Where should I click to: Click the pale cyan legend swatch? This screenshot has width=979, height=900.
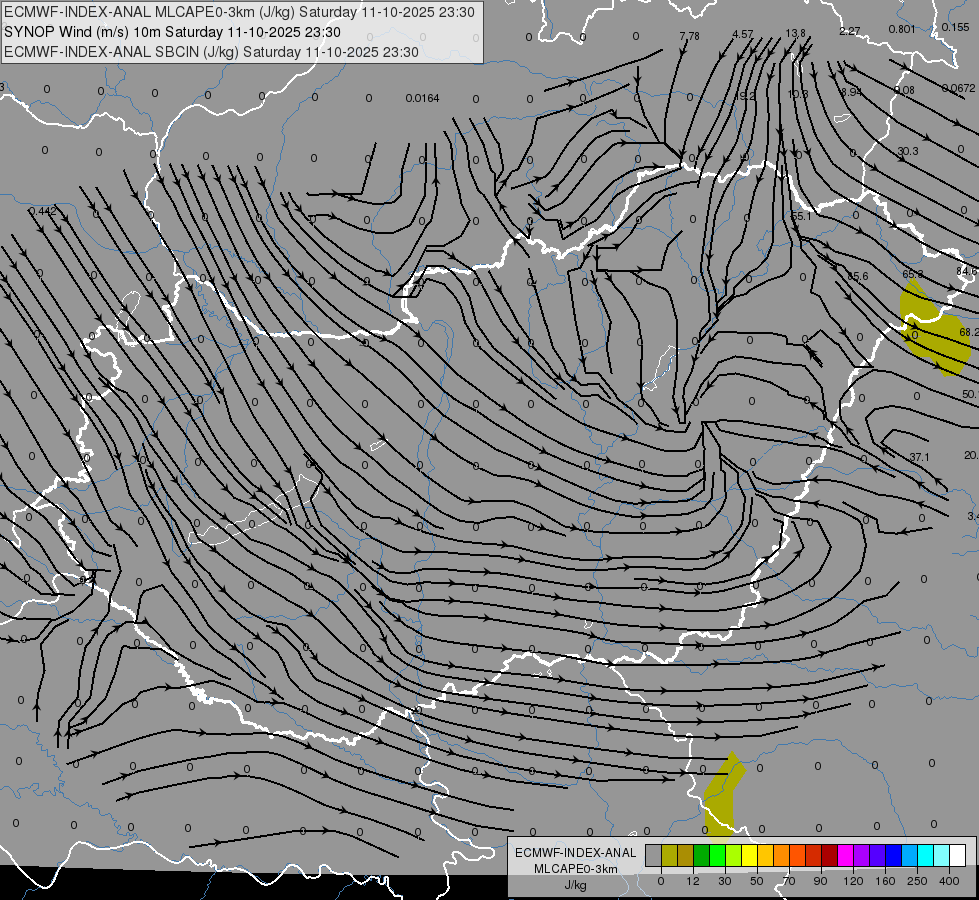coord(942,856)
